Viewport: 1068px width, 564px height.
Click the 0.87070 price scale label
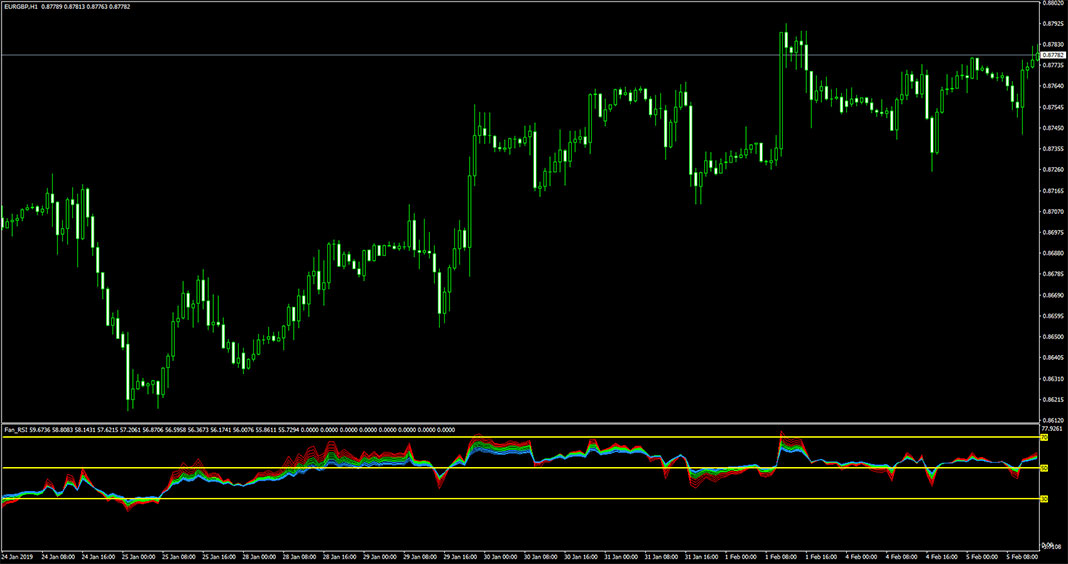coord(1053,211)
